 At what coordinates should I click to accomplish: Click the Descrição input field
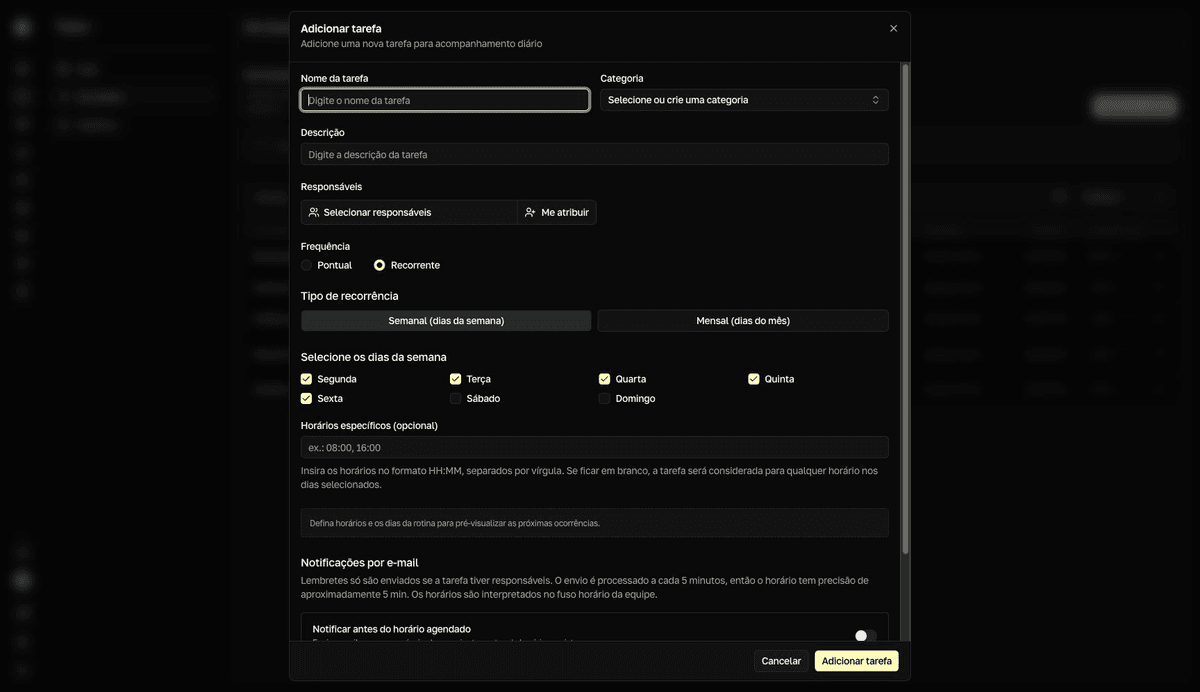(594, 154)
